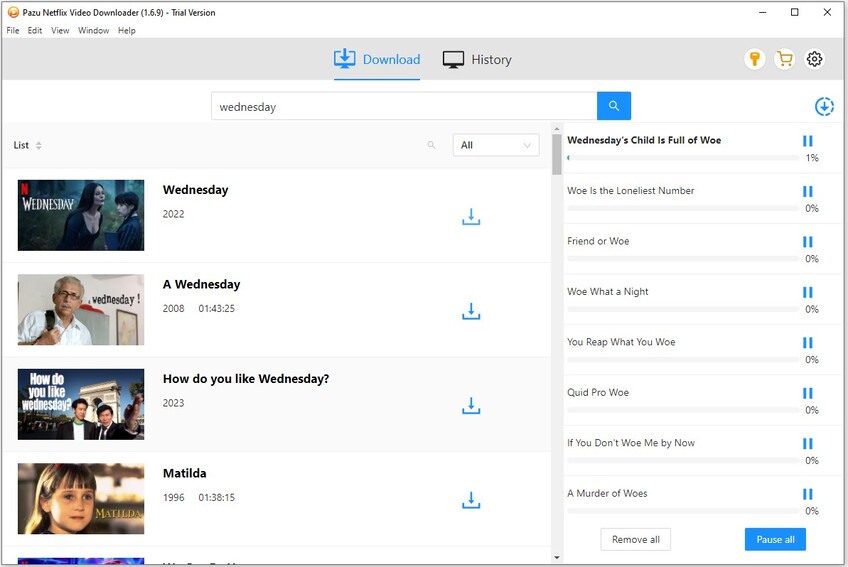The image size is (848, 567).
Task: Click the blue search magnifier button
Action: click(614, 106)
